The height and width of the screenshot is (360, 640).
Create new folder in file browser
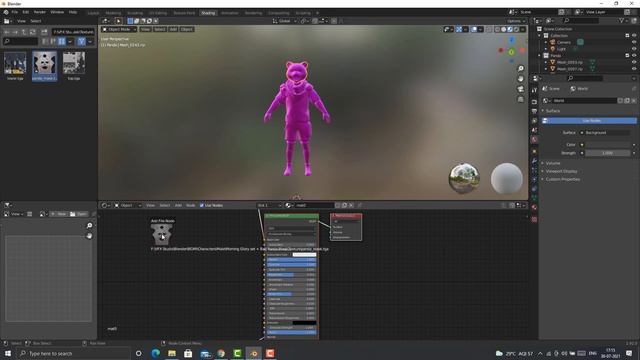[44, 32]
